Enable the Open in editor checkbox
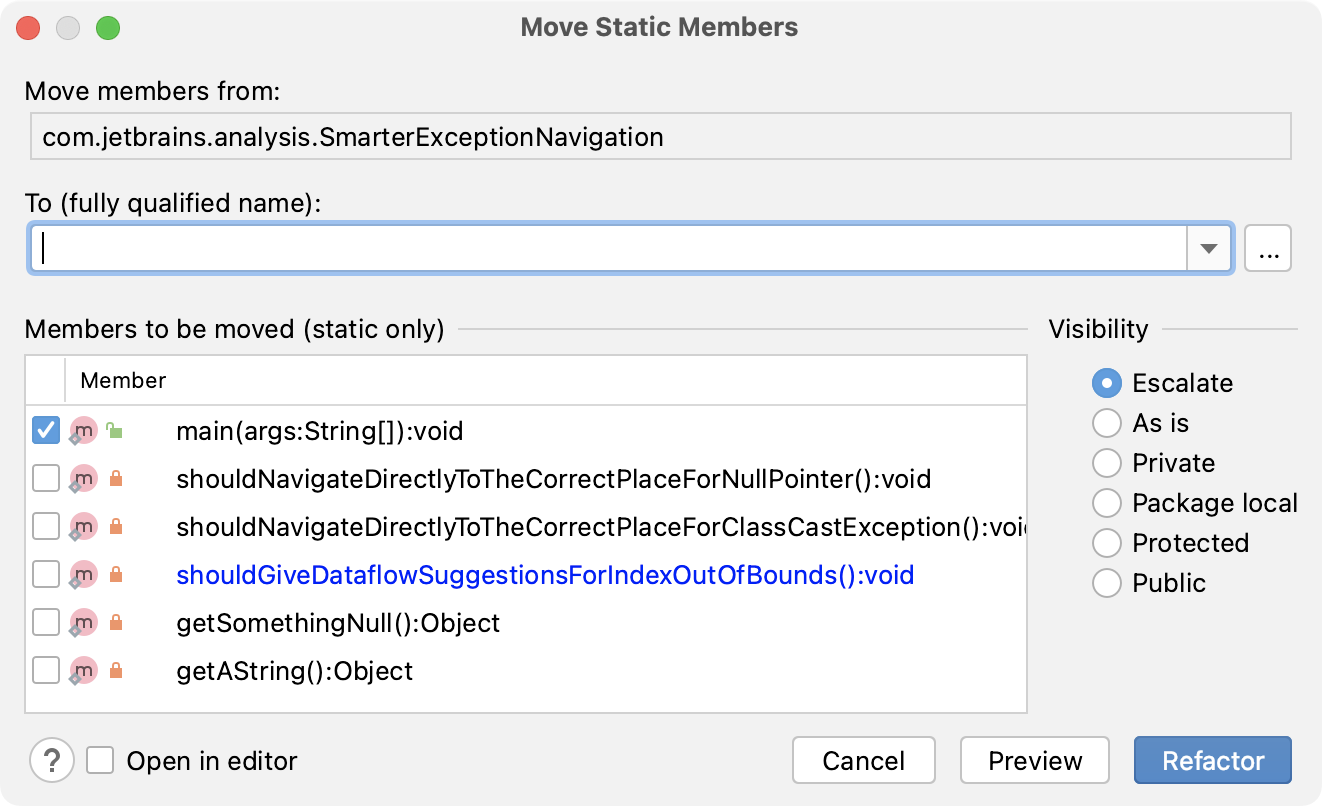Image resolution: width=1322 pixels, height=806 pixels. tap(100, 761)
